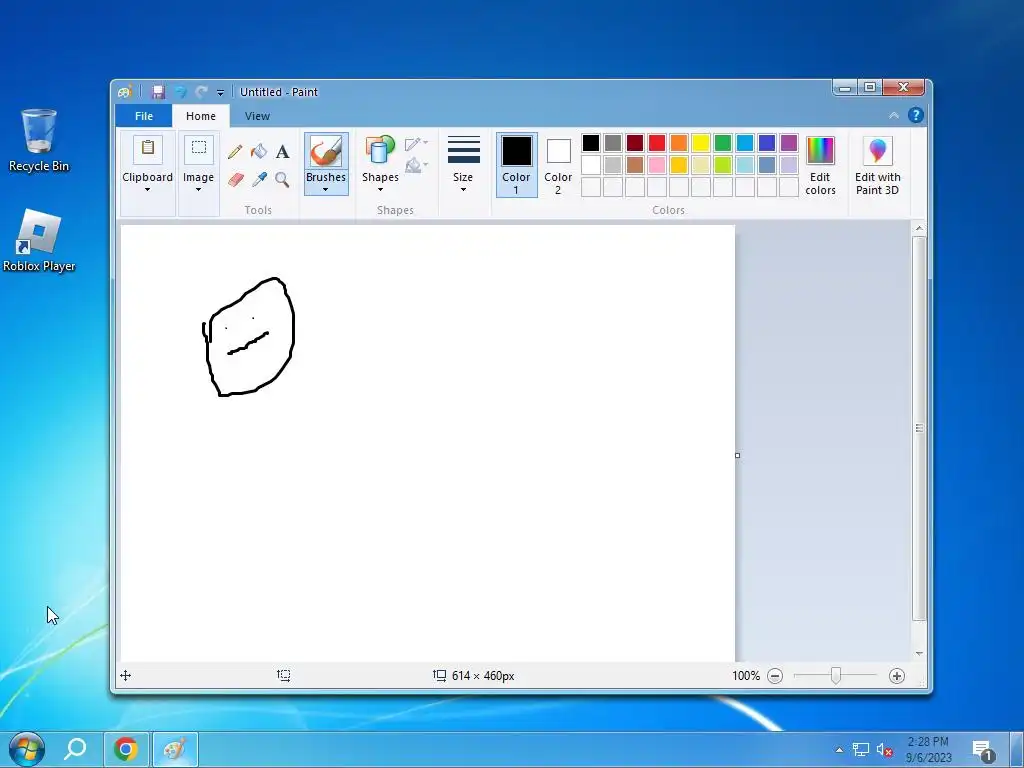This screenshot has width=1024, height=768.
Task: Open the Shapes gallery icon
Action: [380, 150]
